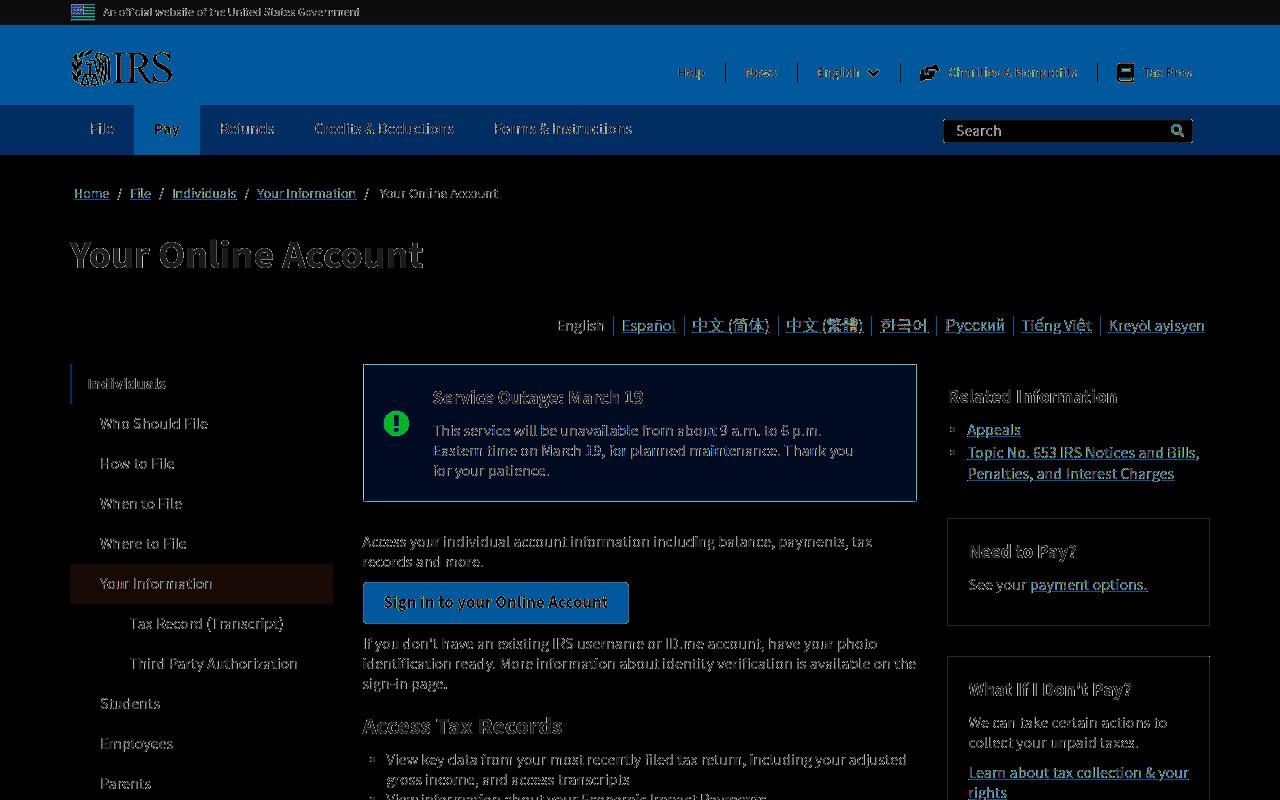Click the US flag icon
Image resolution: width=1280 pixels, height=800 pixels.
tap(83, 12)
